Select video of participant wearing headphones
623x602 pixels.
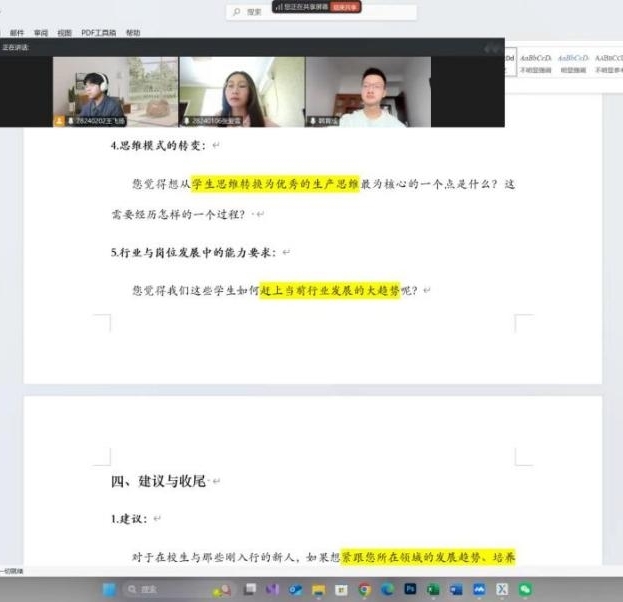click(115, 91)
